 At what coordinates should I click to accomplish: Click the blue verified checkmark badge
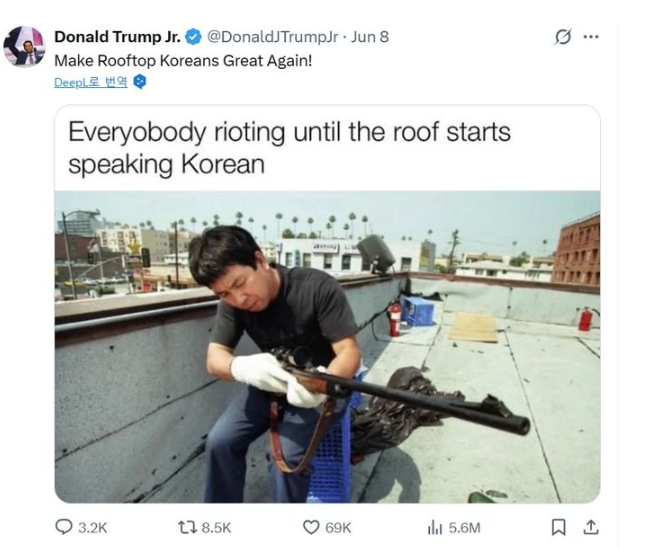click(193, 37)
